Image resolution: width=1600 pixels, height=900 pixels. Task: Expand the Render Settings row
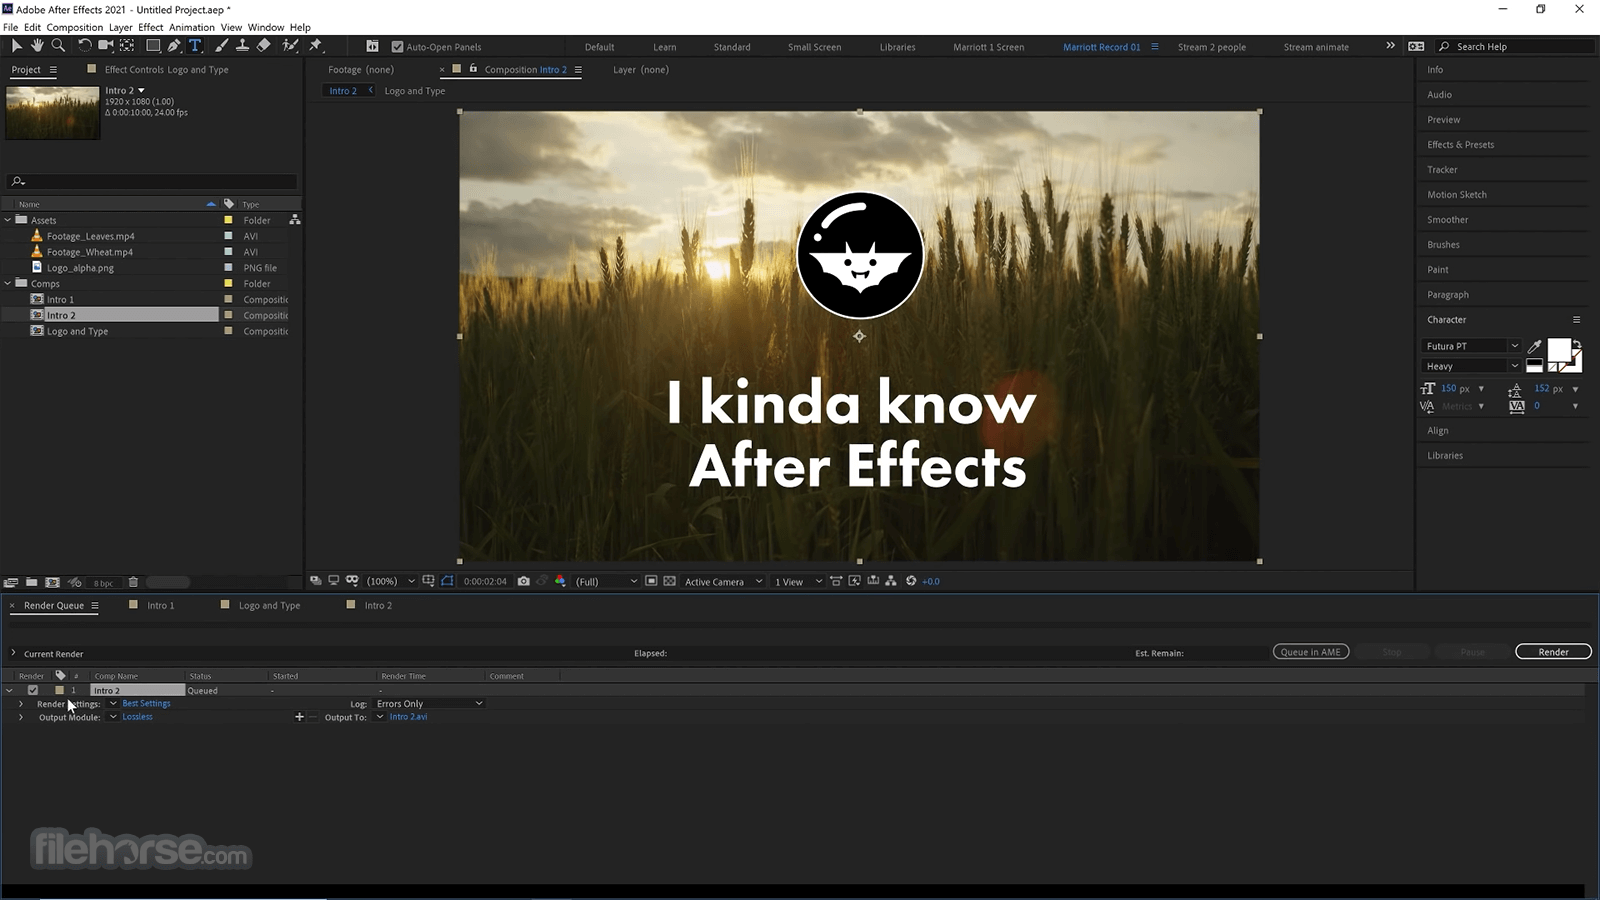point(21,704)
